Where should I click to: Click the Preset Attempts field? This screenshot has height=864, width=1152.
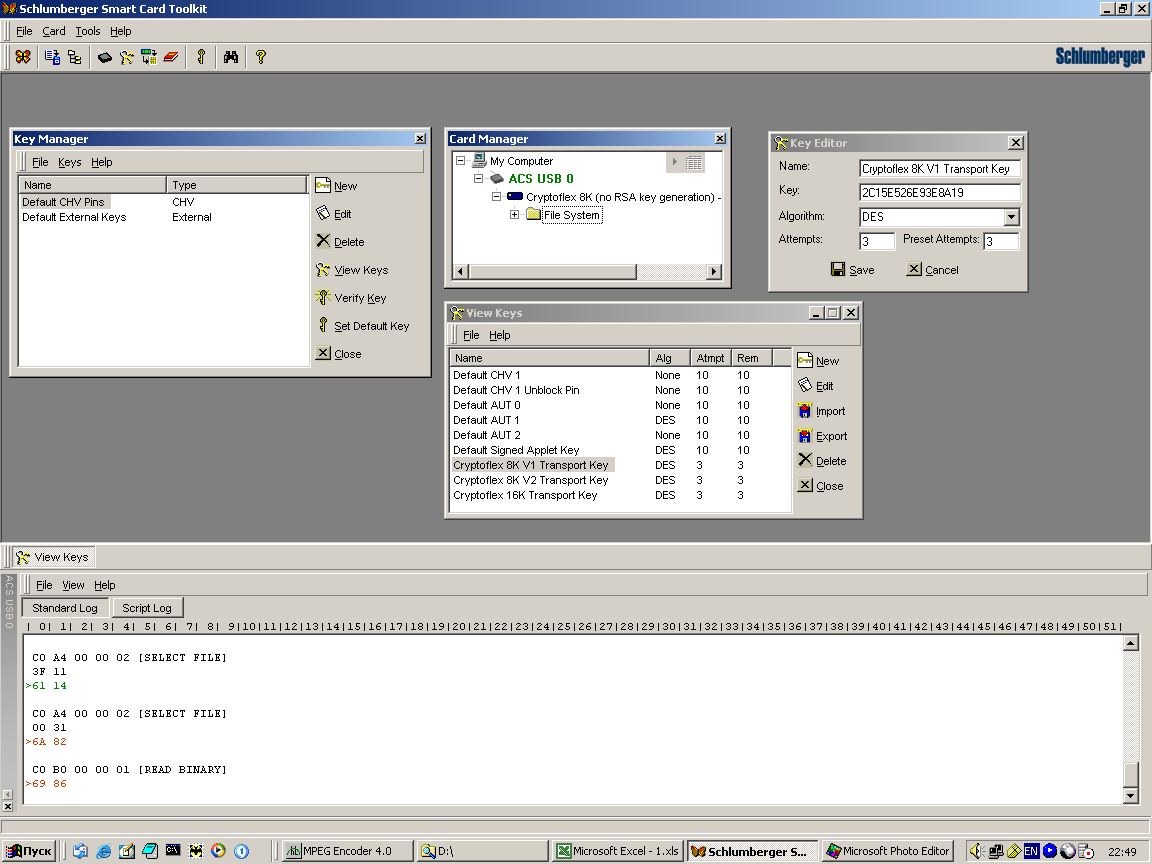coord(1001,241)
